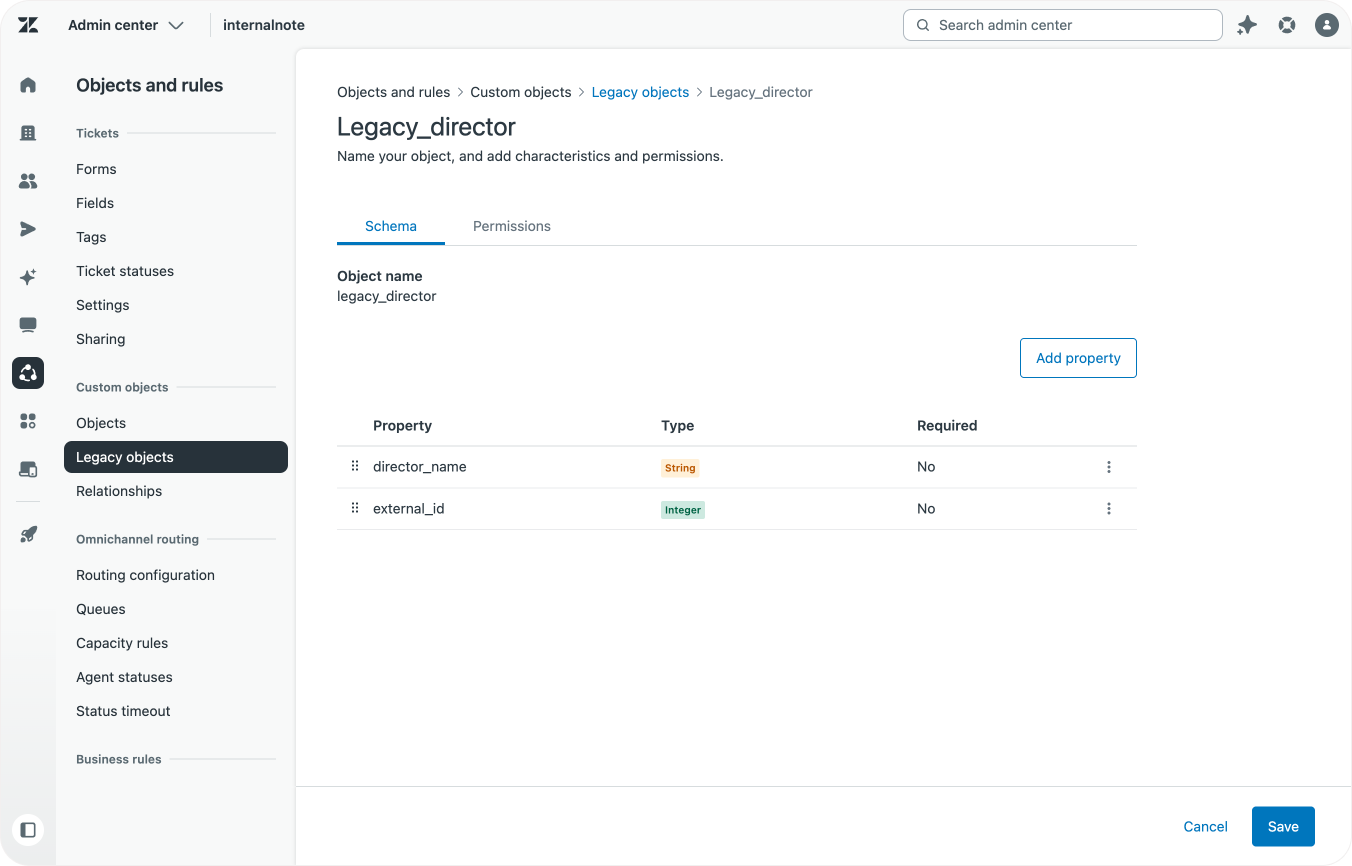This screenshot has height=866, width=1352.
Task: Click the Save button
Action: [x=1282, y=826]
